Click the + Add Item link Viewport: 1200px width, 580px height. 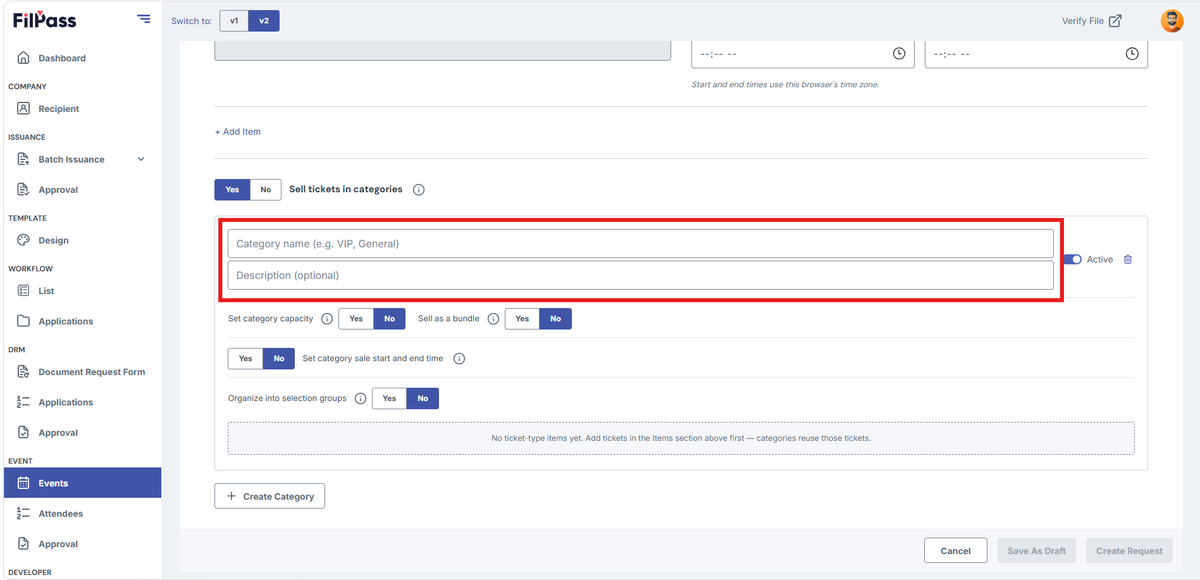click(x=238, y=132)
